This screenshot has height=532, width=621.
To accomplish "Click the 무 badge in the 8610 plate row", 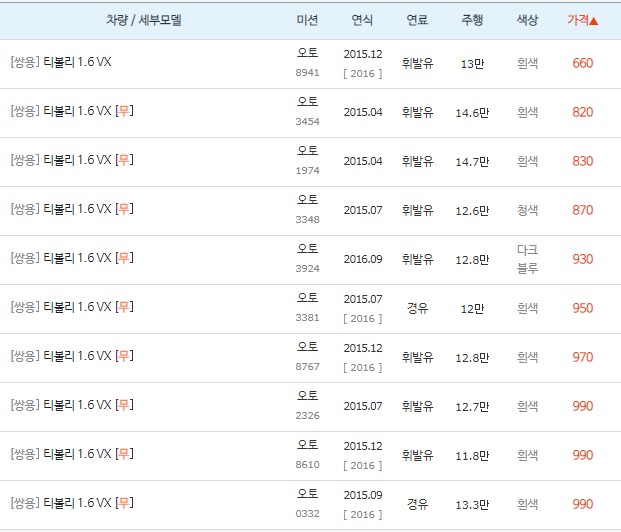I will [124, 454].
